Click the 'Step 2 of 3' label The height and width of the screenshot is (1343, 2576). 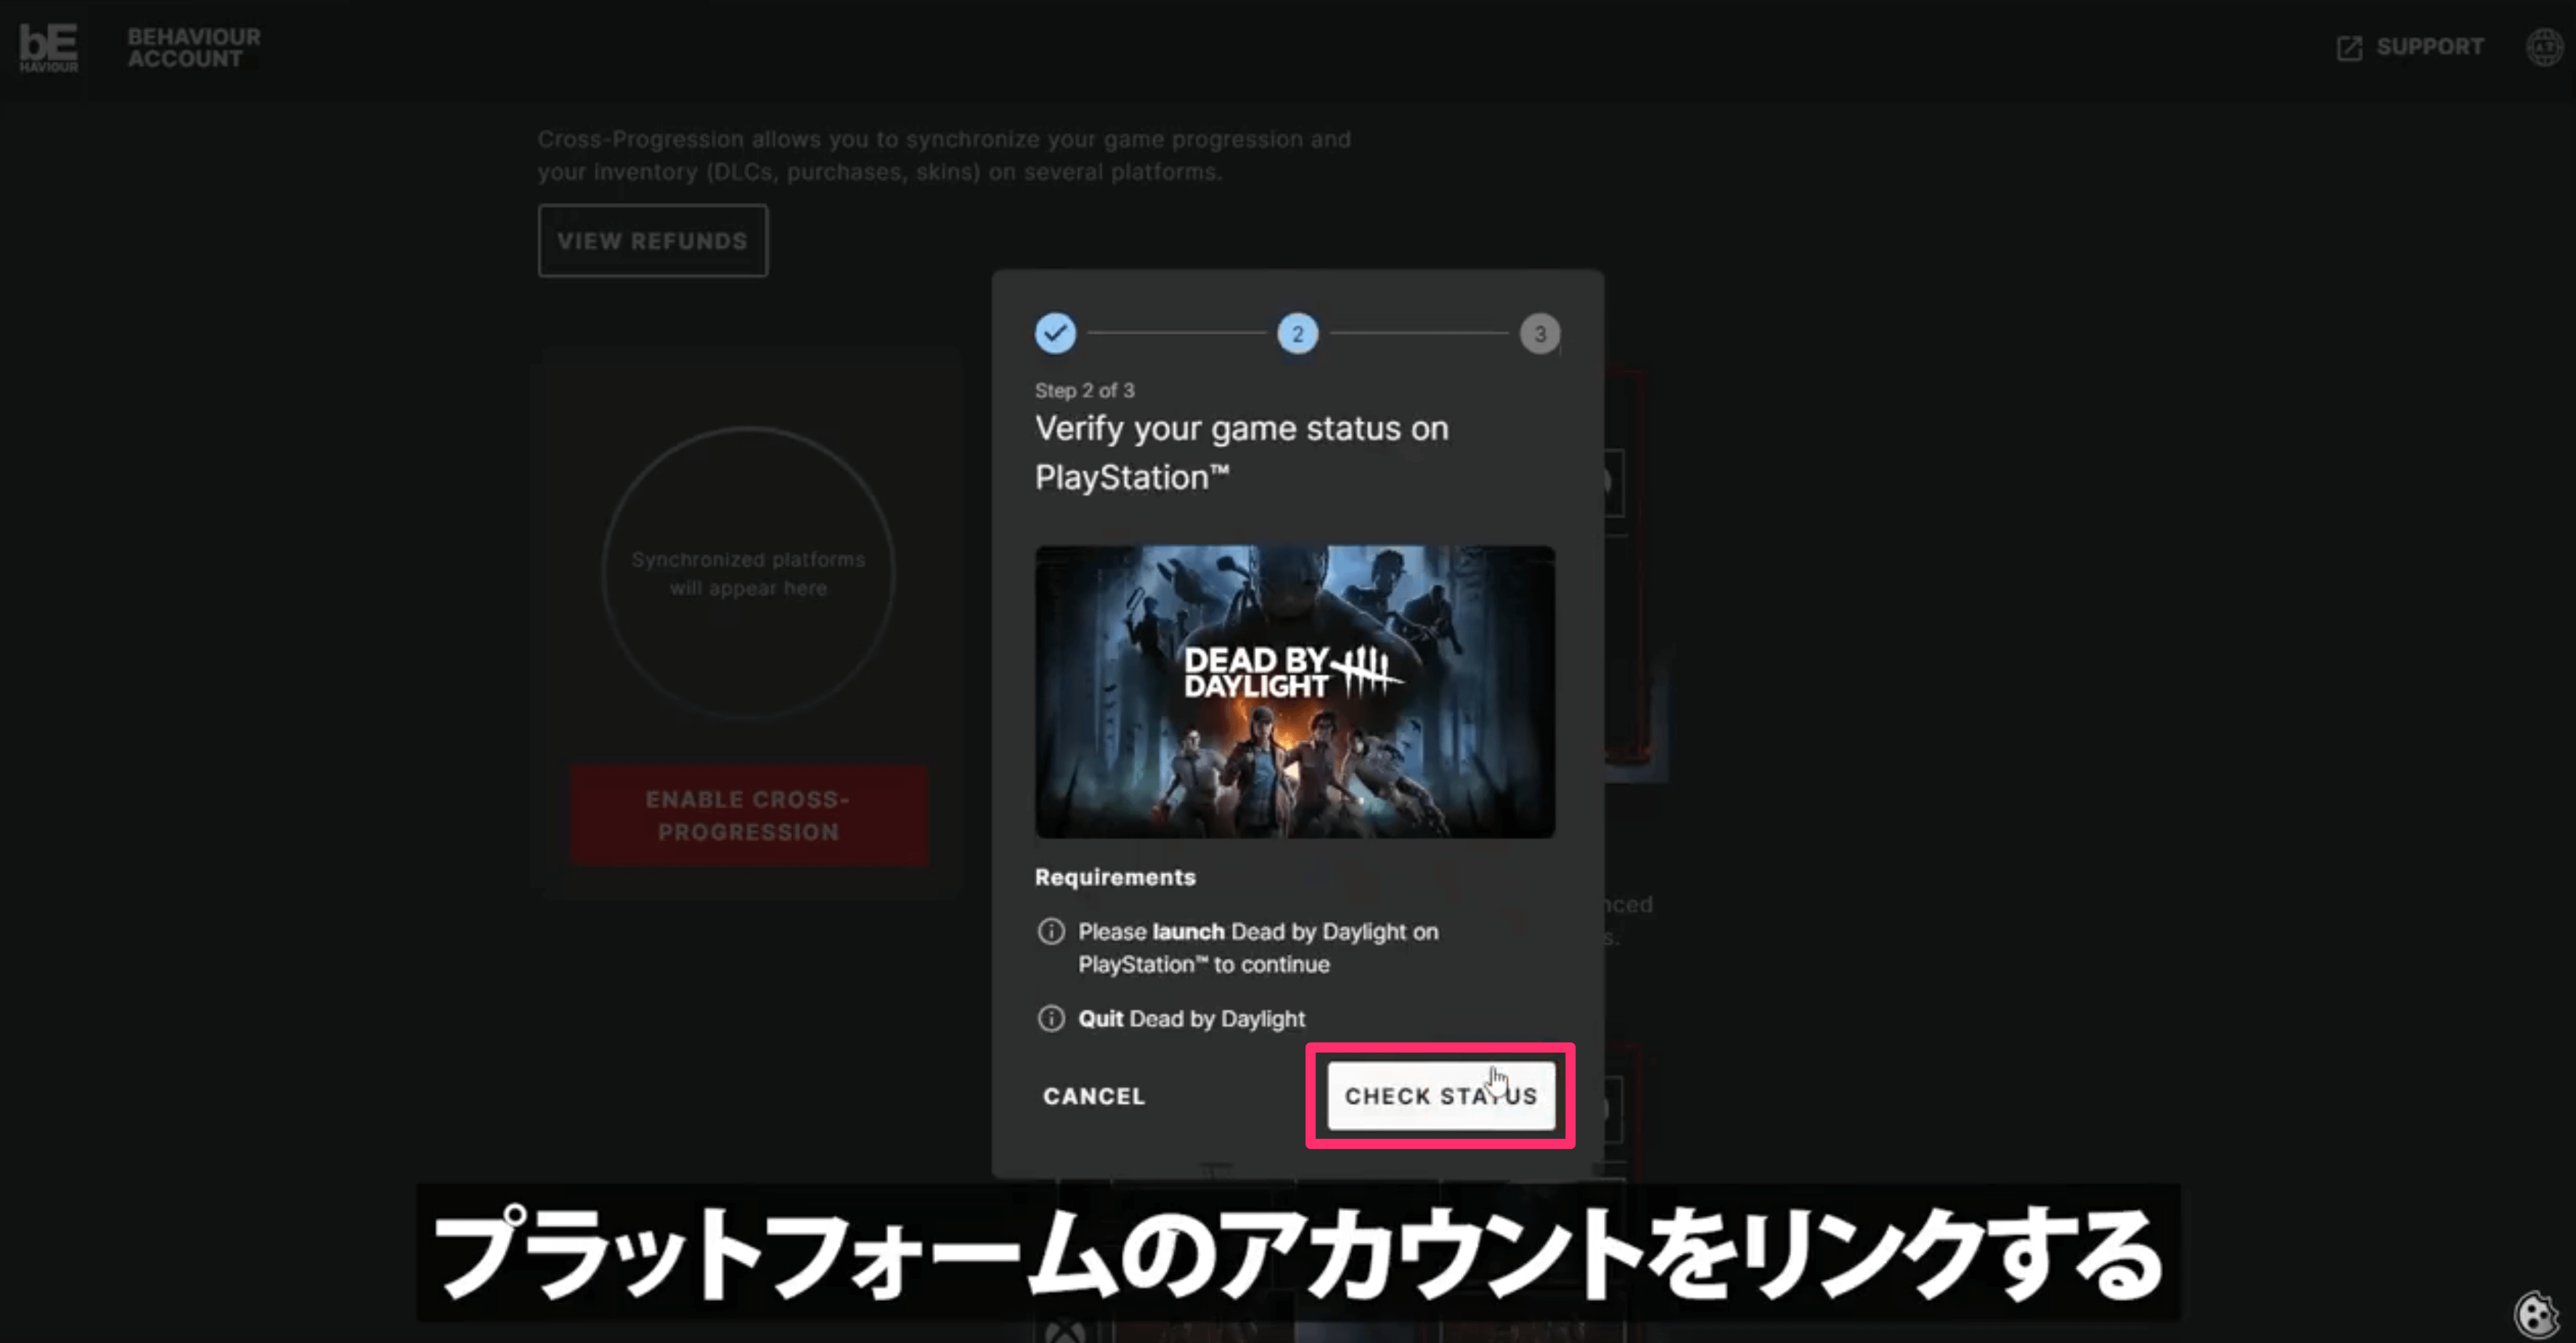[x=1084, y=390]
